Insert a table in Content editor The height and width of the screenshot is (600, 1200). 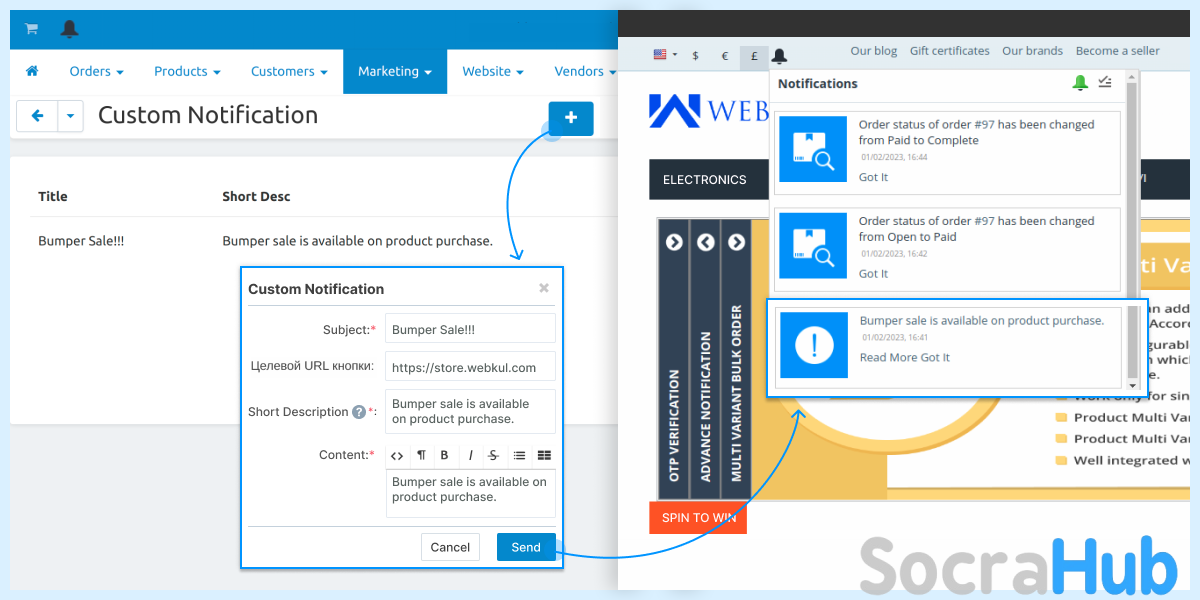[x=544, y=455]
